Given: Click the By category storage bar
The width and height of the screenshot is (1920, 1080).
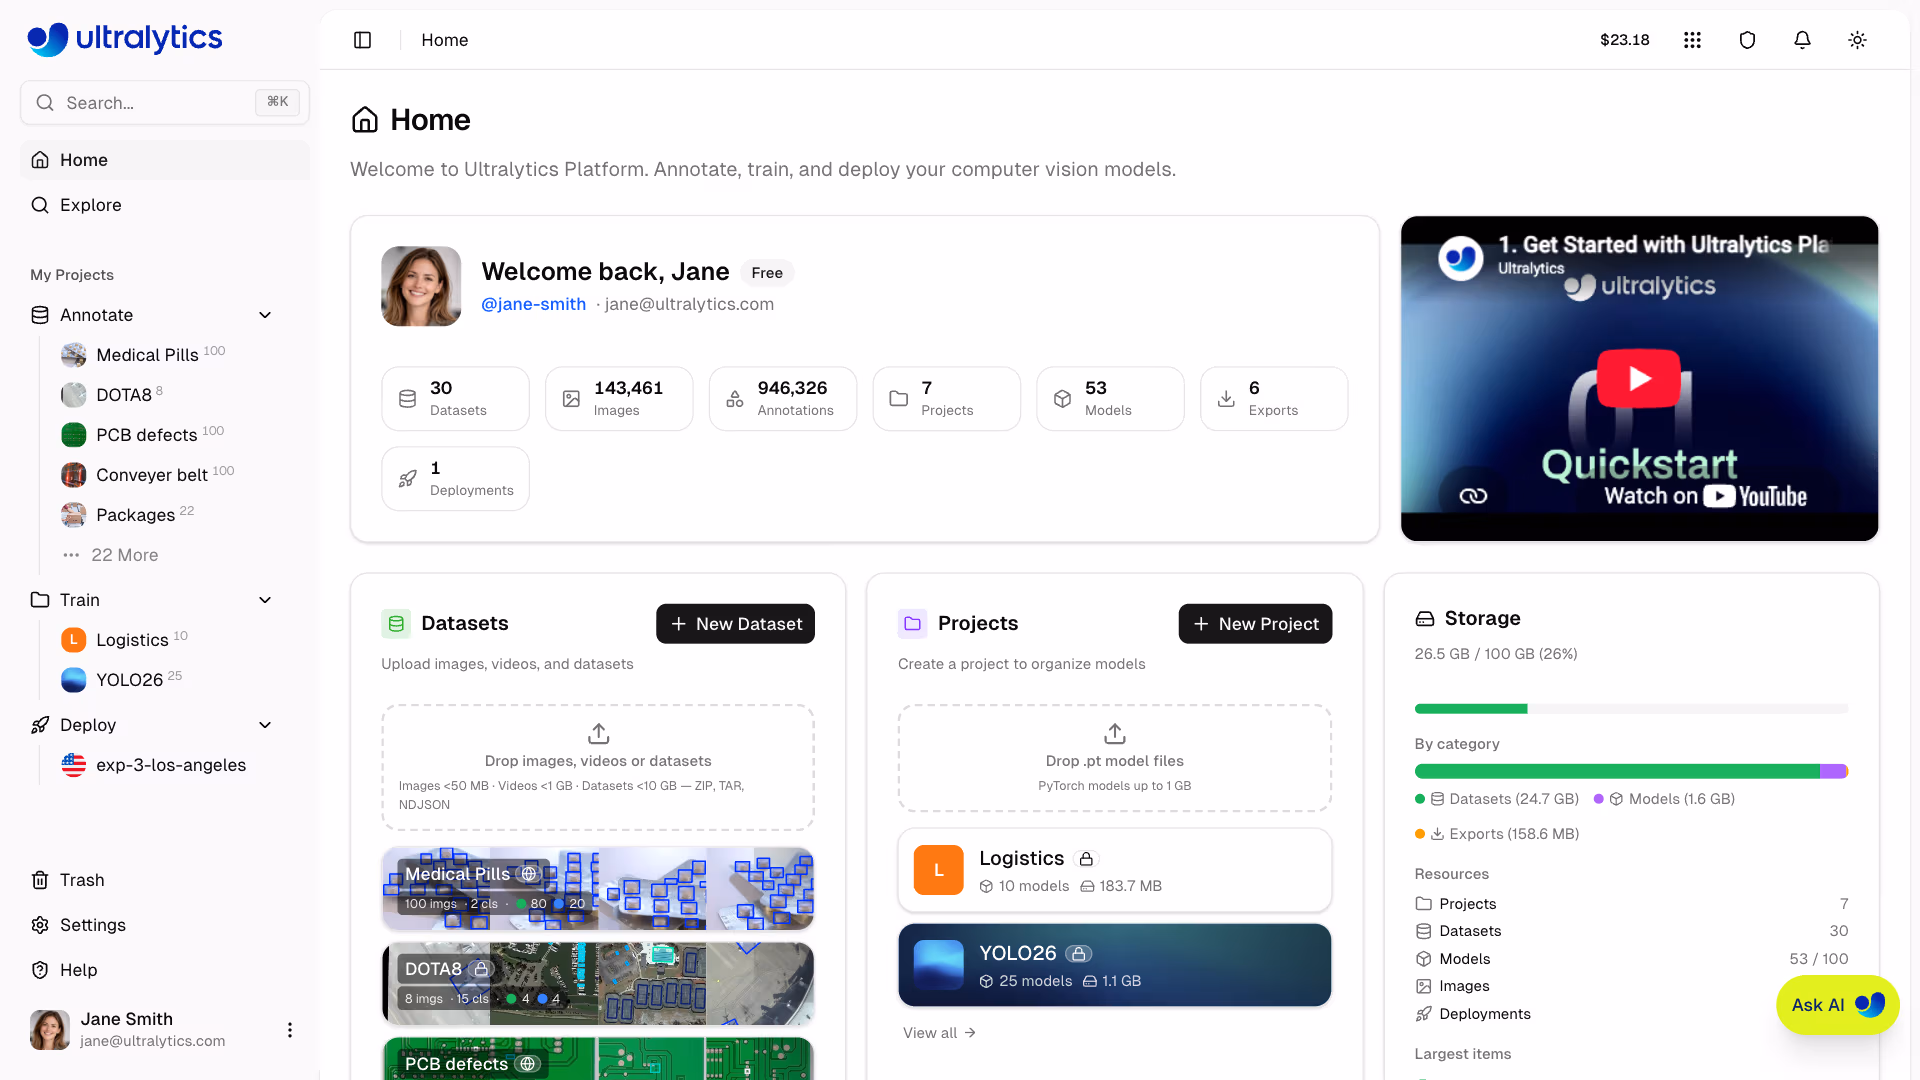Looking at the screenshot, I should pyautogui.click(x=1631, y=771).
